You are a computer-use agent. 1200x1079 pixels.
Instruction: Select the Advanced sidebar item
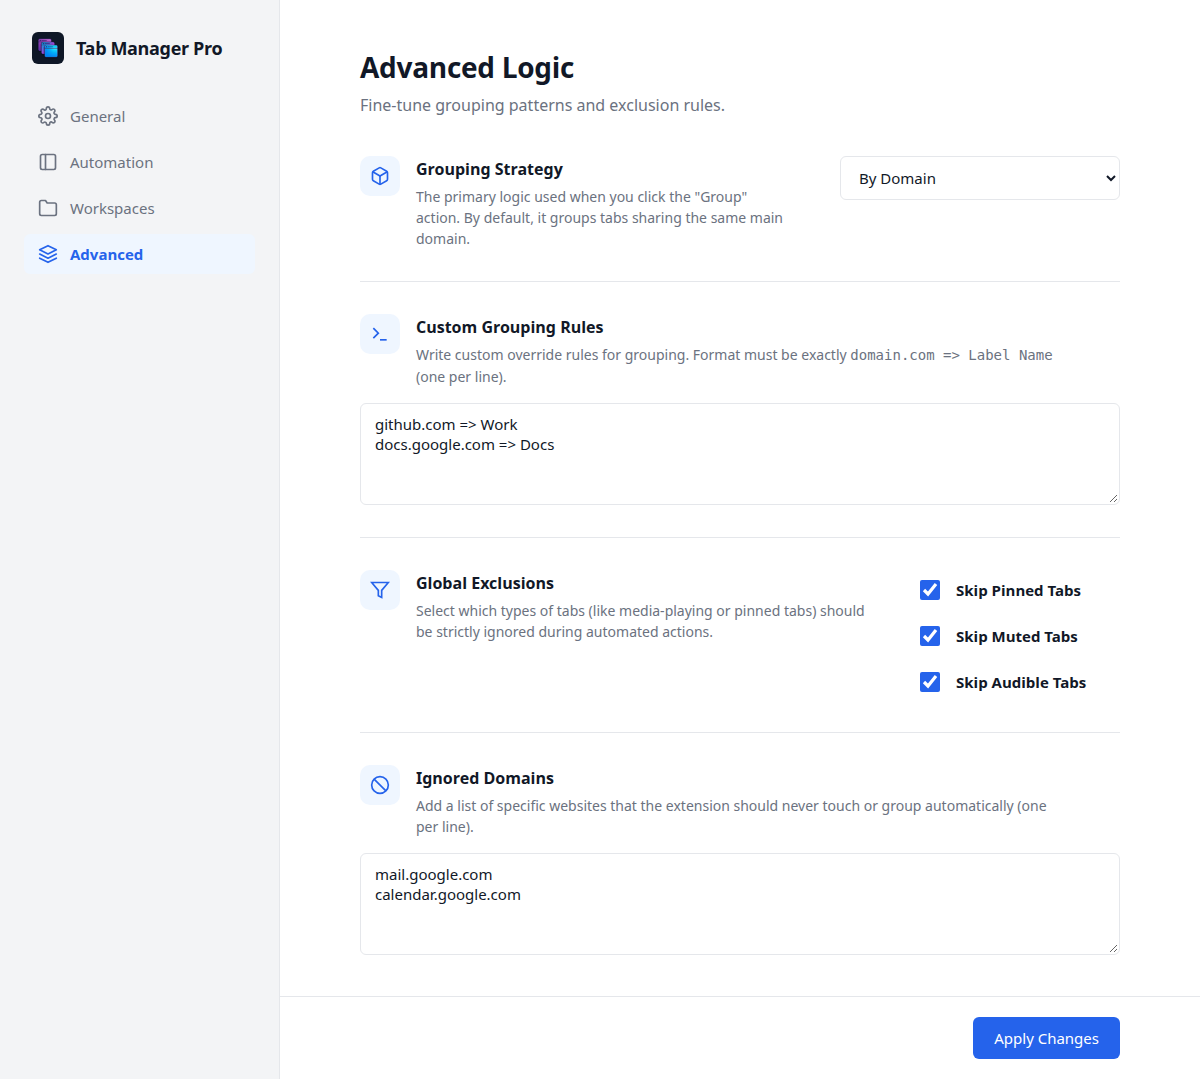(x=140, y=254)
